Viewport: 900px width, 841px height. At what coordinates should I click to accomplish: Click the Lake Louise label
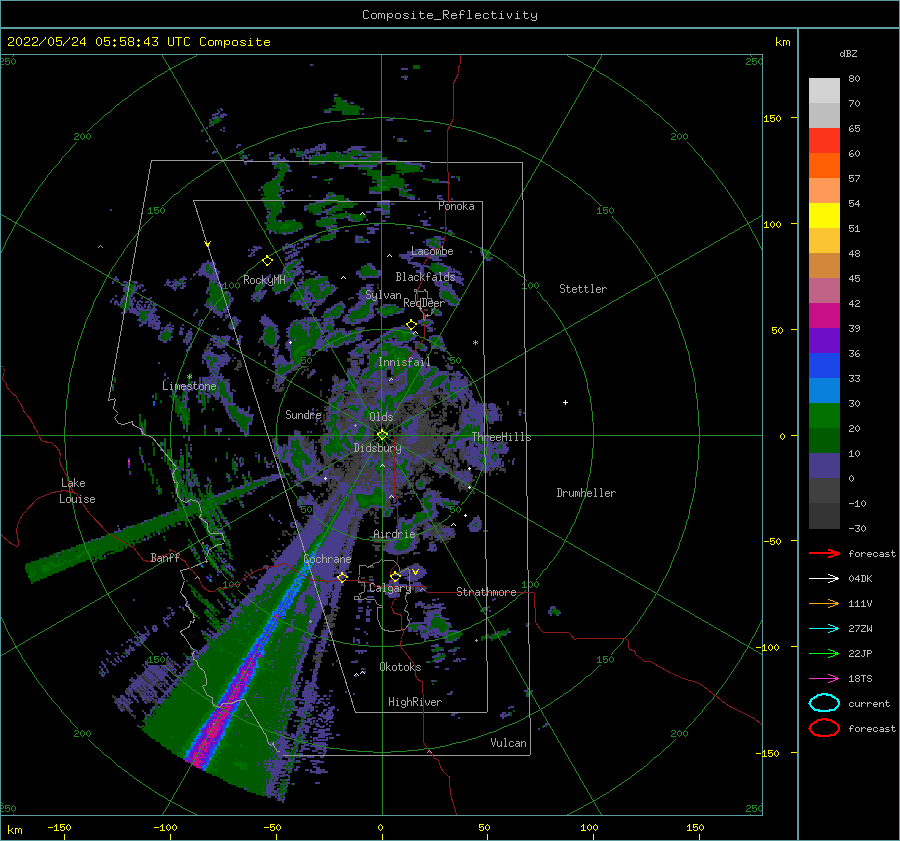(77, 491)
